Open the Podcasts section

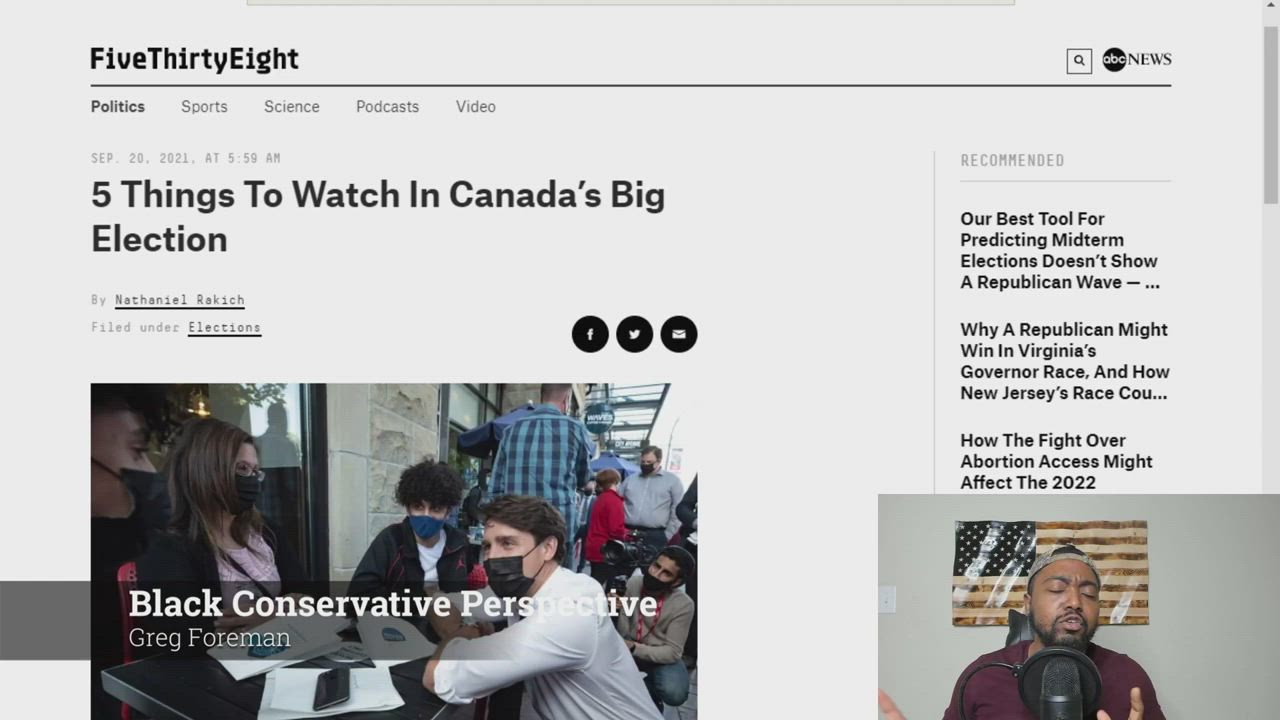387,107
